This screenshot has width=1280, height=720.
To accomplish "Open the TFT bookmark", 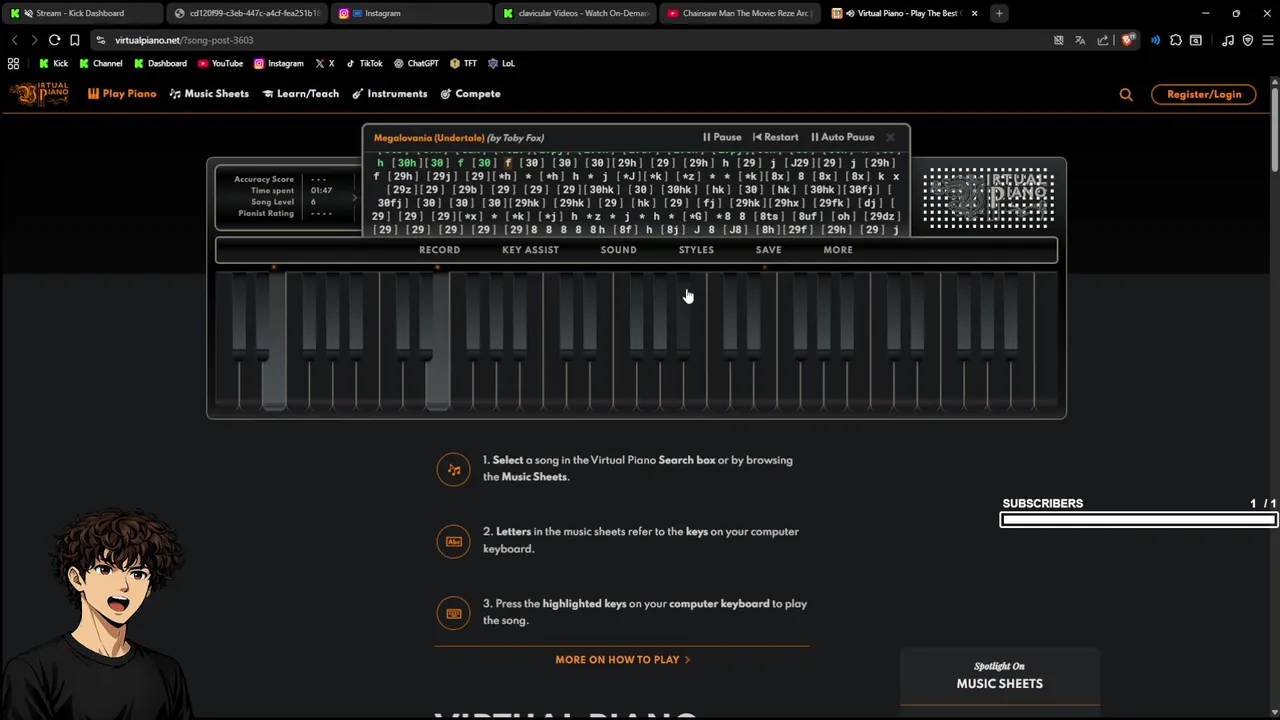I will tap(463, 63).
